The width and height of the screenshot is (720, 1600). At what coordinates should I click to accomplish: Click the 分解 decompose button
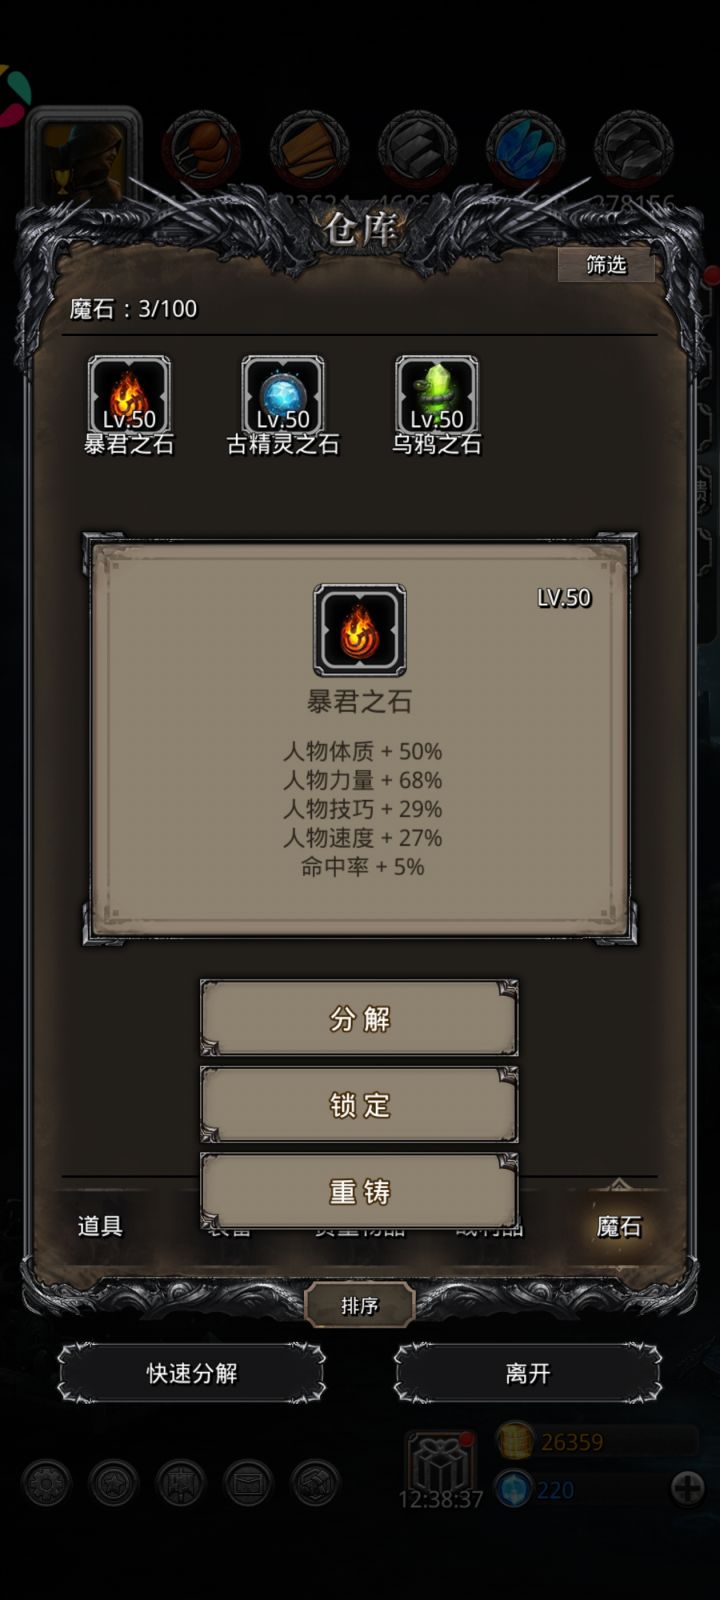pos(359,1018)
